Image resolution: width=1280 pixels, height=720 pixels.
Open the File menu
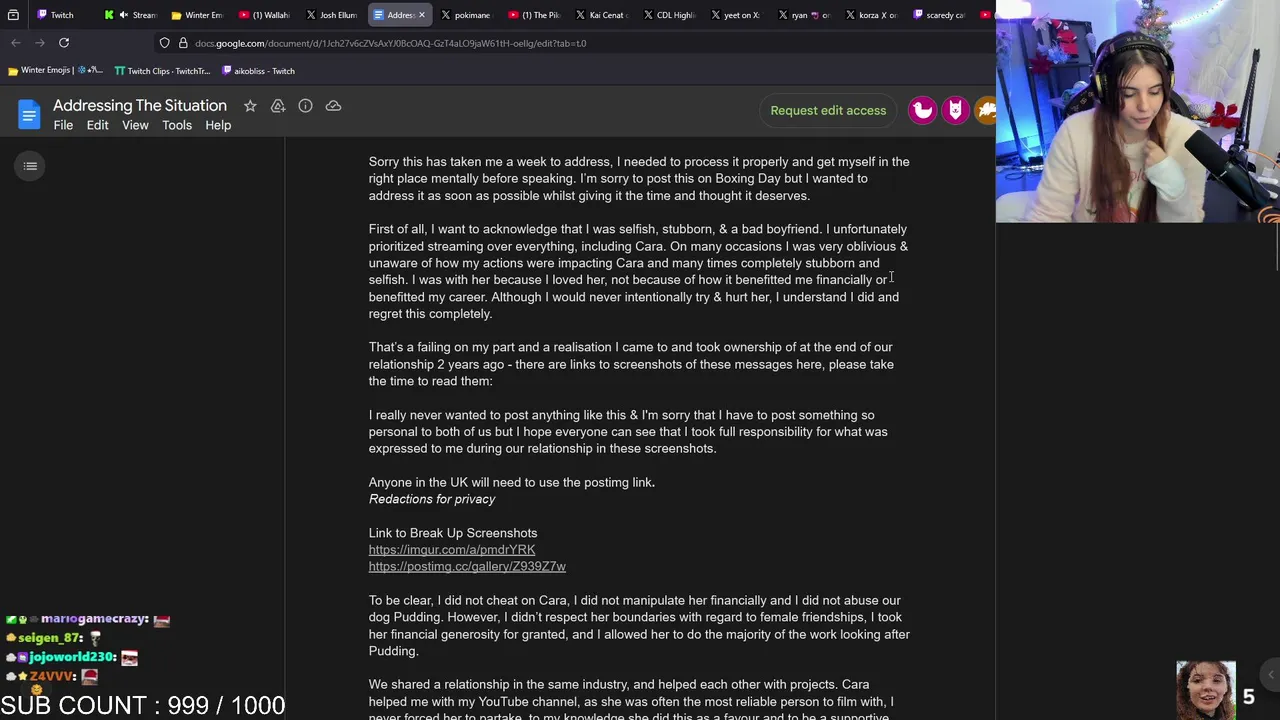(x=63, y=125)
